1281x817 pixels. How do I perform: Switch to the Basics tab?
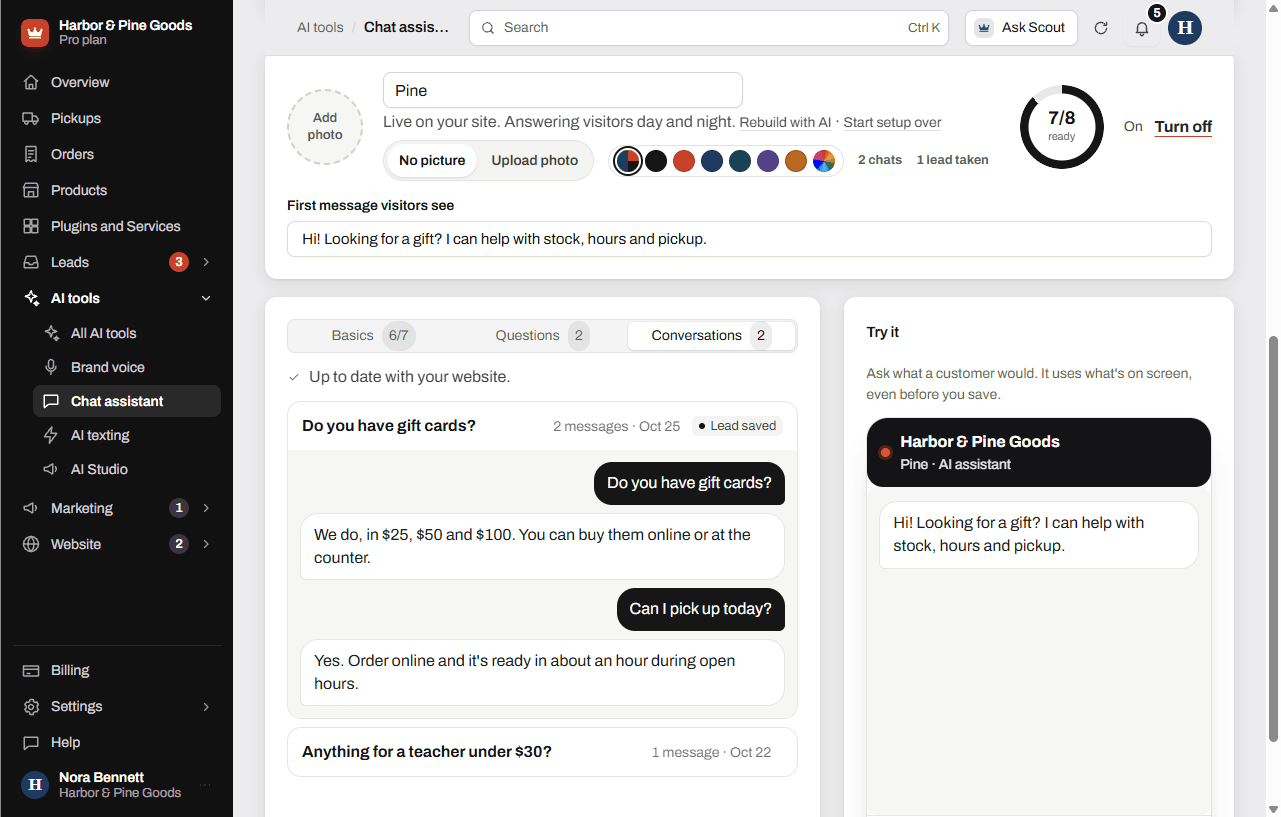pos(372,336)
